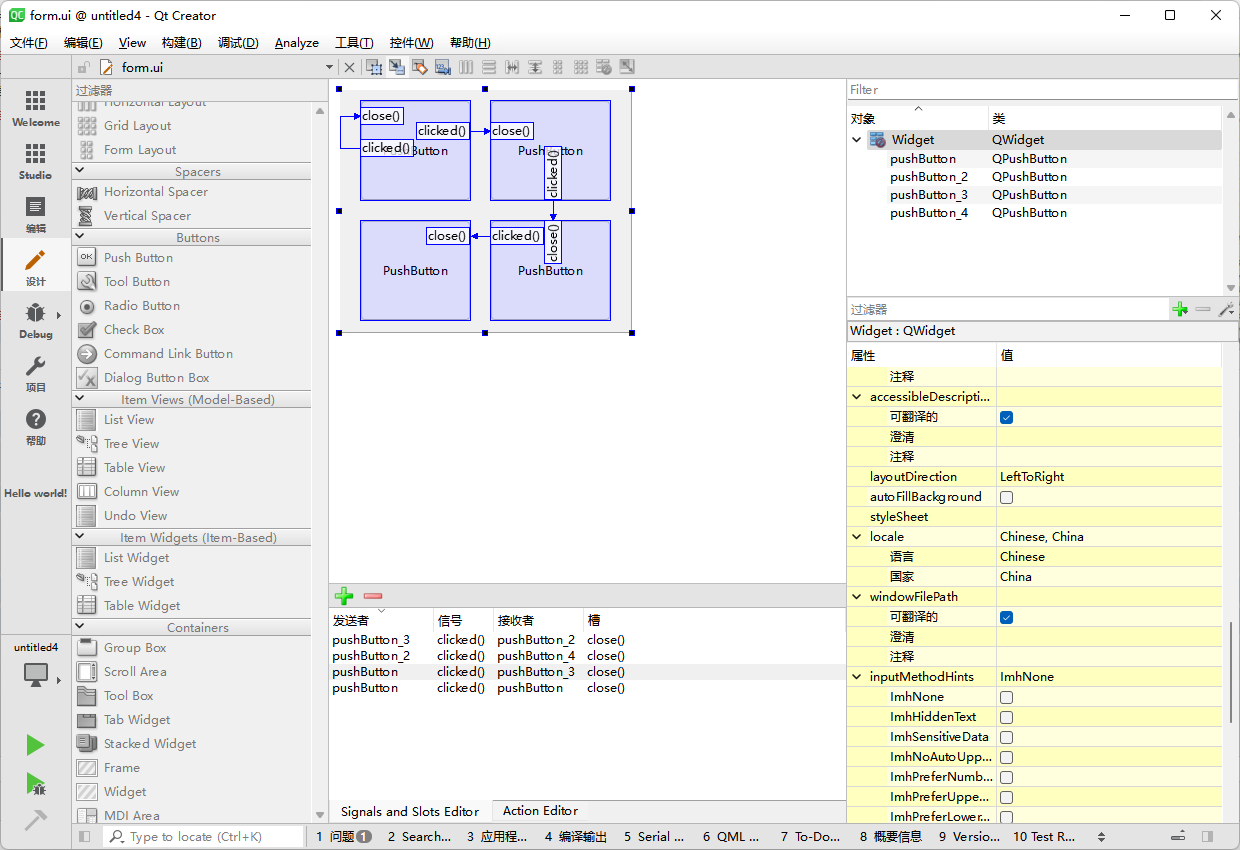This screenshot has width=1240, height=850.
Task: Open the Welcome mode
Action: 35,108
